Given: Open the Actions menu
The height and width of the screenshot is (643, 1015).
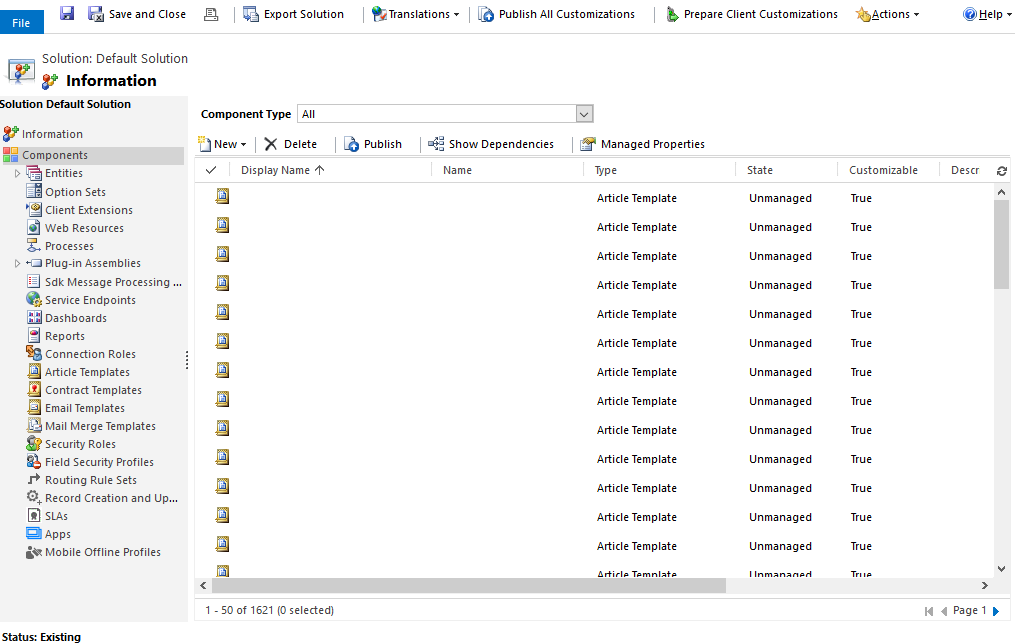Looking at the screenshot, I should tap(888, 14).
